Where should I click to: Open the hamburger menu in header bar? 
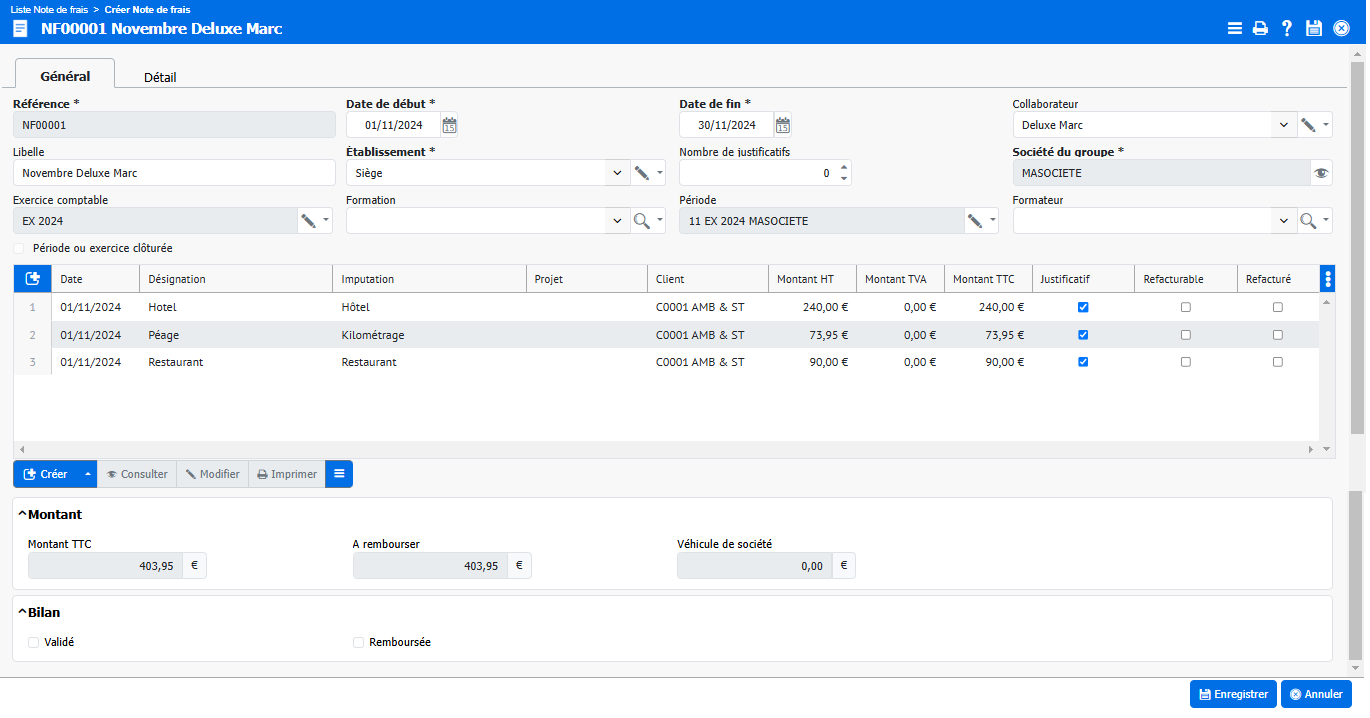1235,29
